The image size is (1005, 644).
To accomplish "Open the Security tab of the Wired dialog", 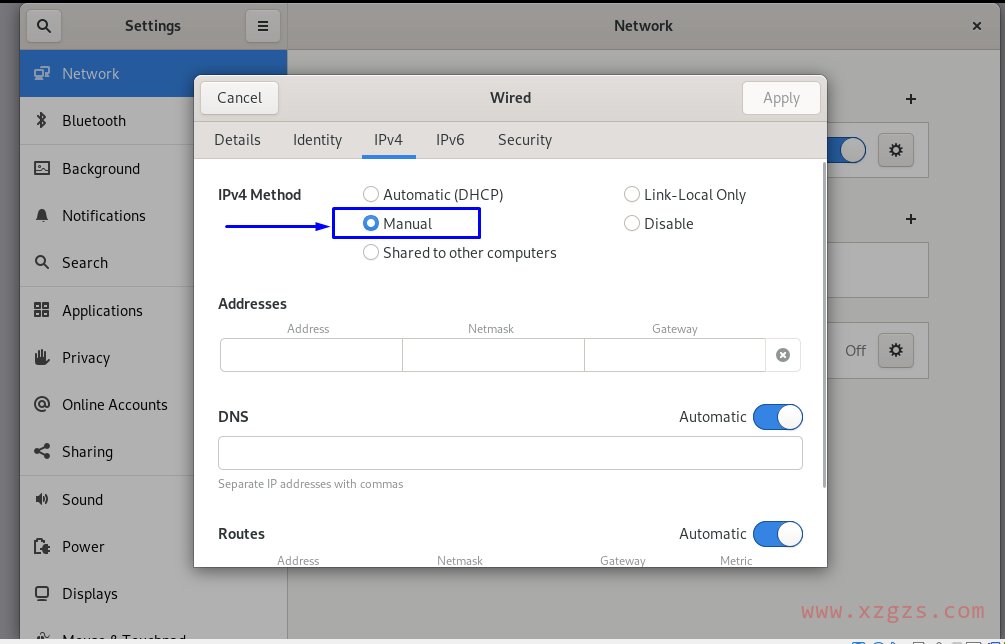I will (x=524, y=140).
